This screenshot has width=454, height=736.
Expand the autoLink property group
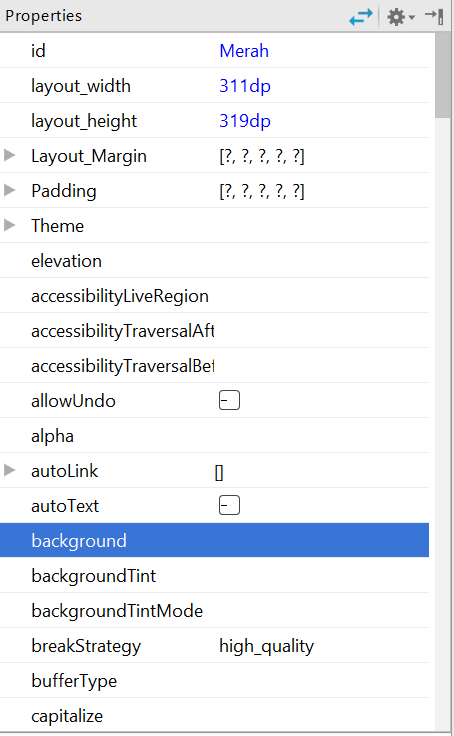tap(9, 470)
